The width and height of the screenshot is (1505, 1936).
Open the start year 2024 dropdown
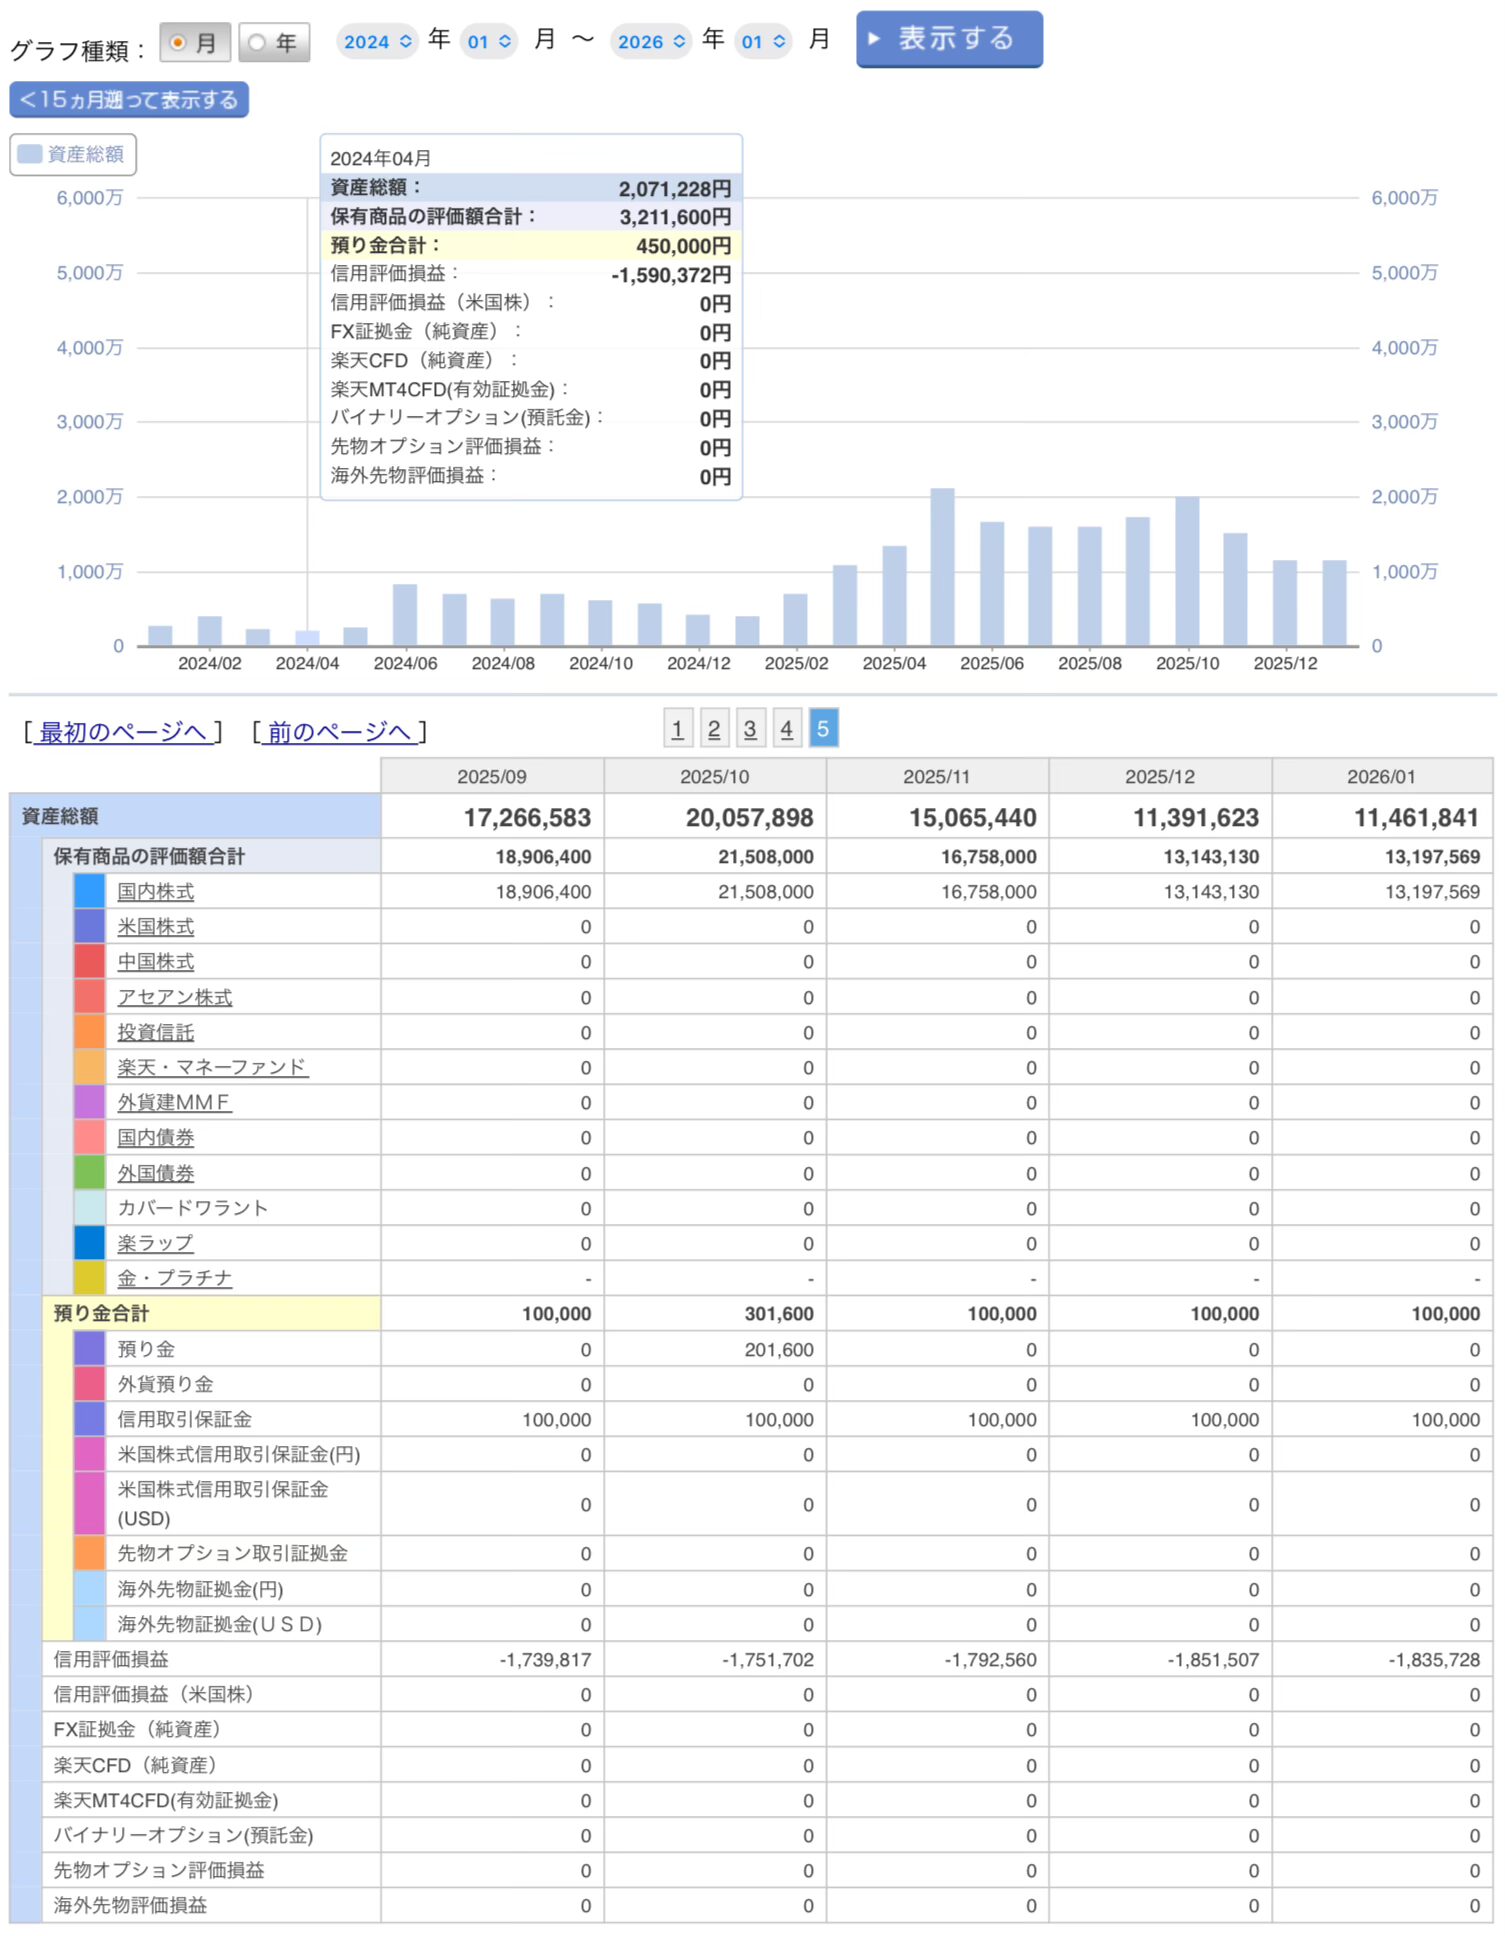[x=377, y=42]
